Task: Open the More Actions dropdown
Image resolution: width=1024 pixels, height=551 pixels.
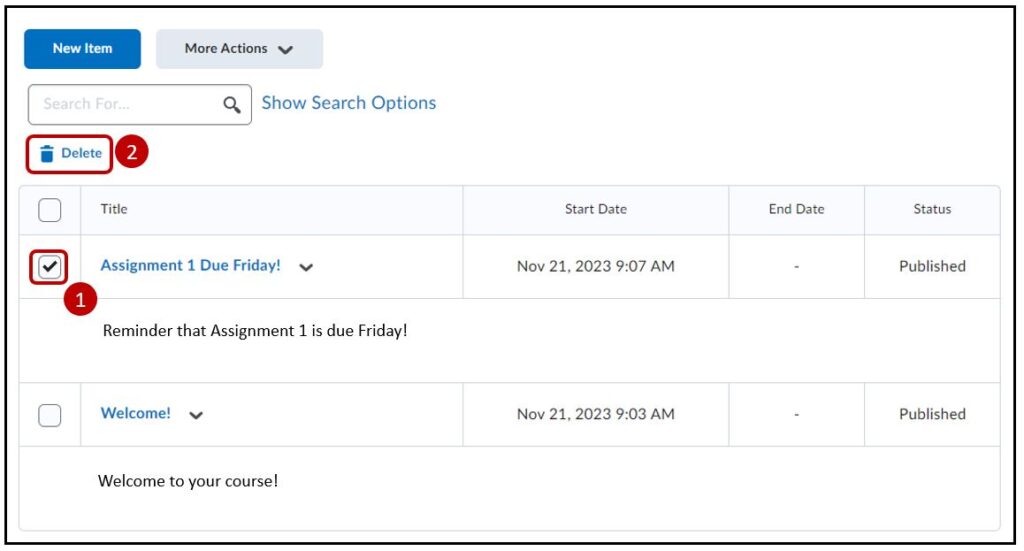Action: 239,49
